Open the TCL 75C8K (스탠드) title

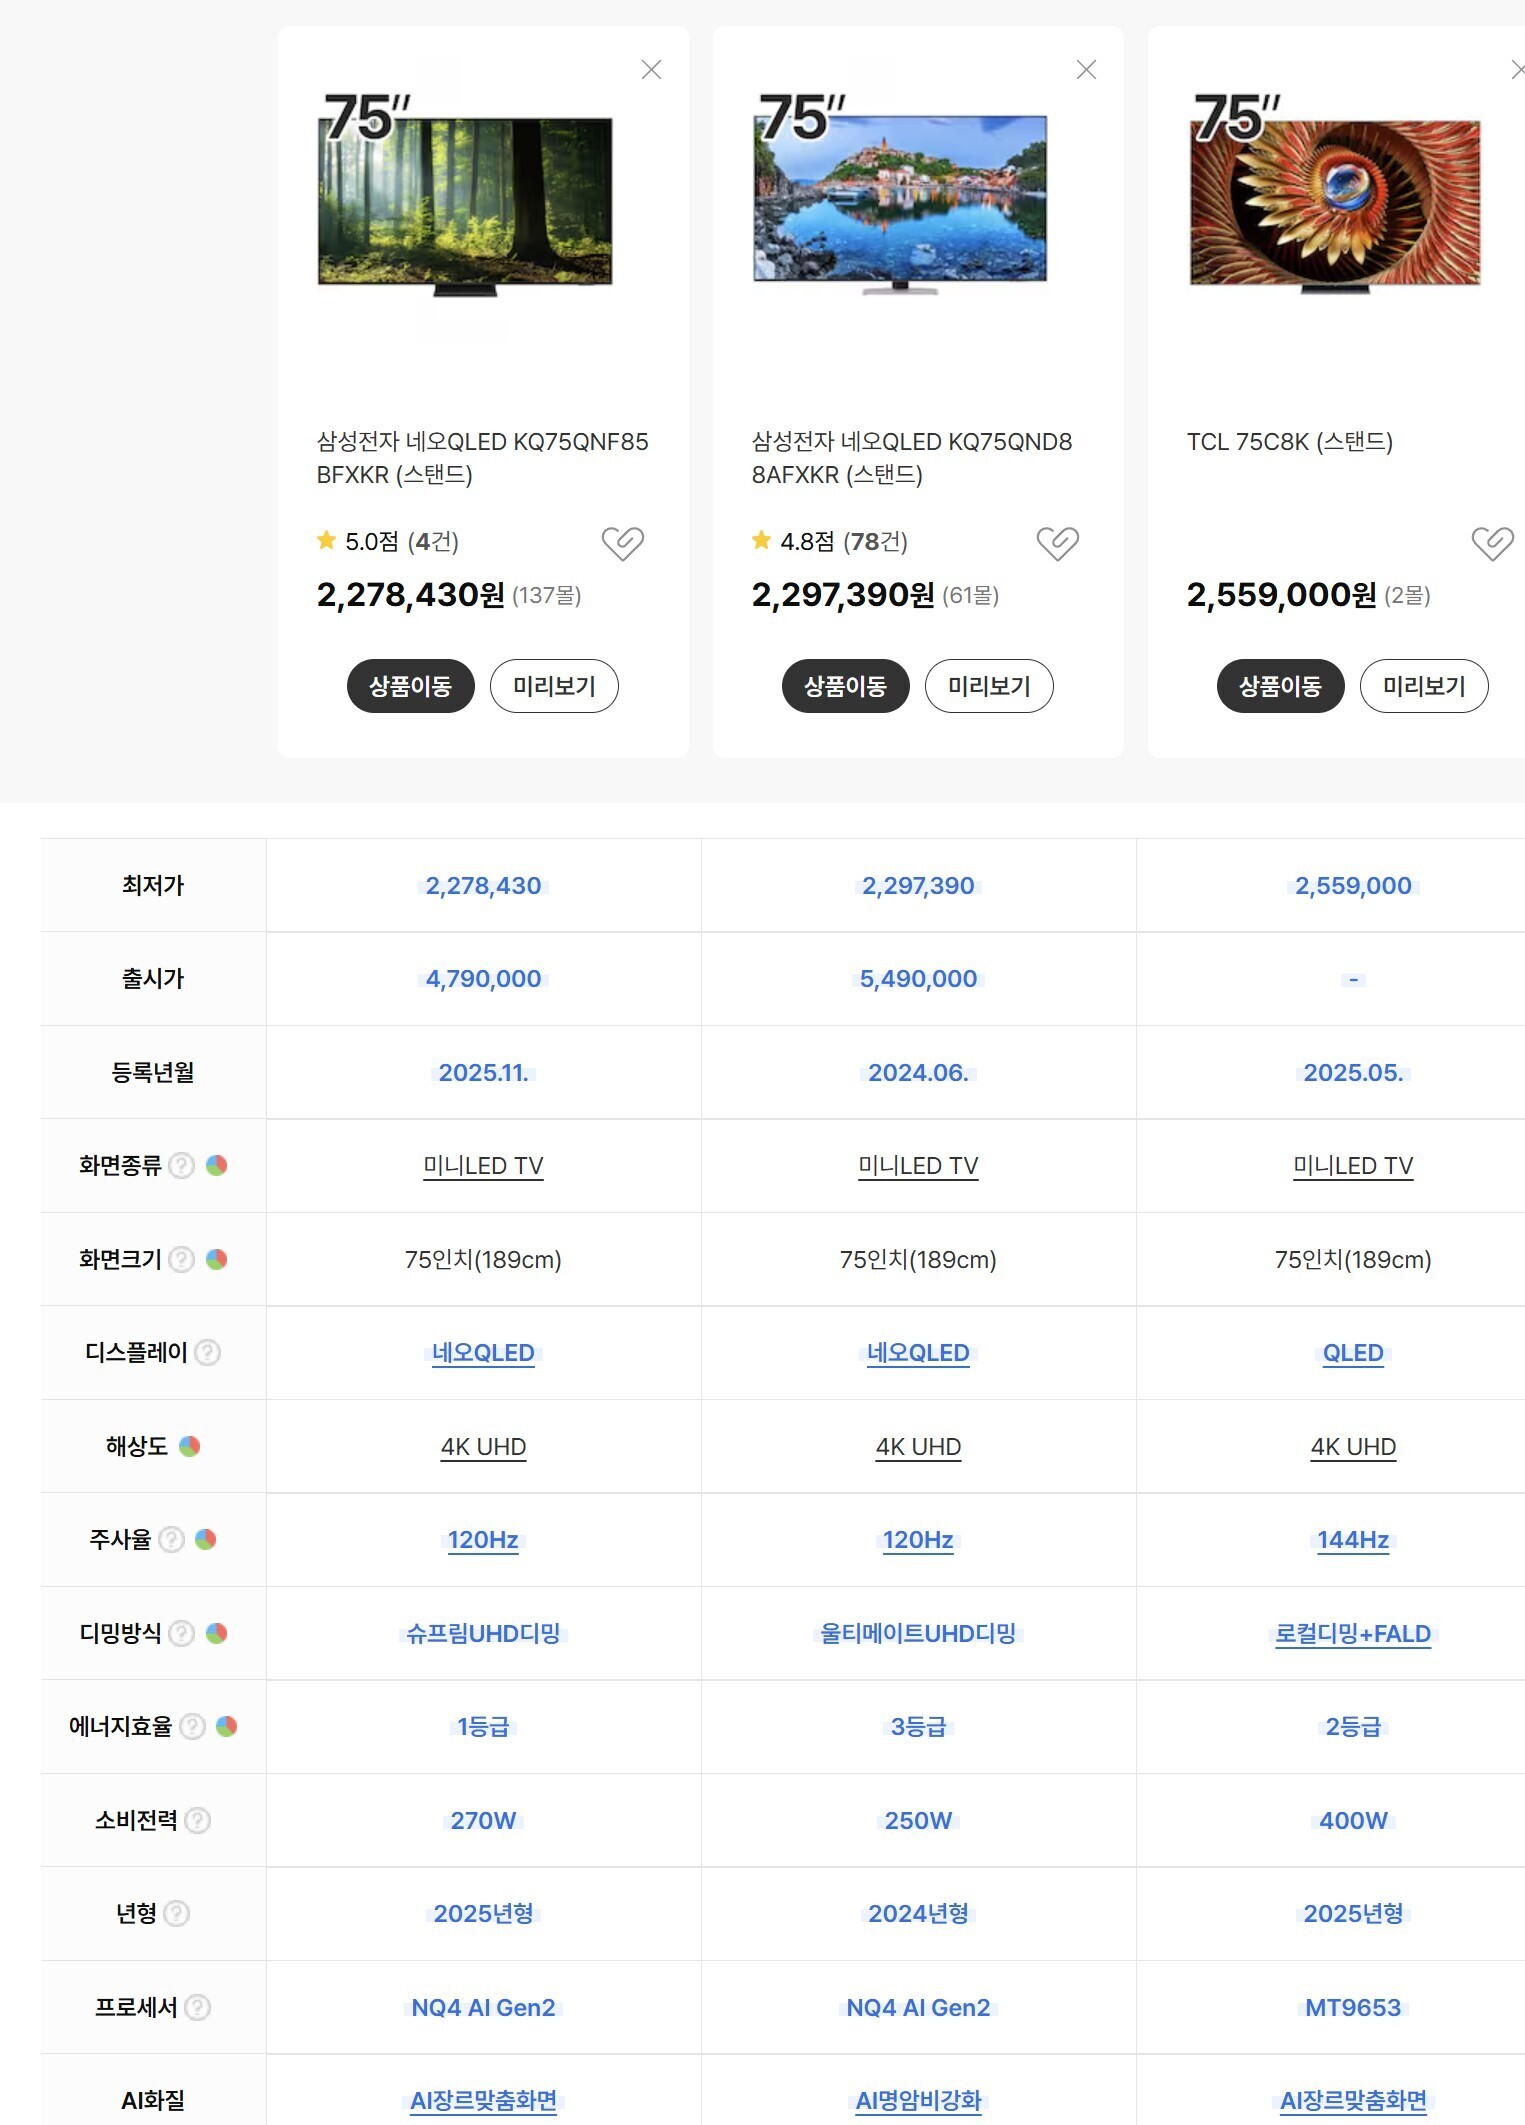point(1290,442)
